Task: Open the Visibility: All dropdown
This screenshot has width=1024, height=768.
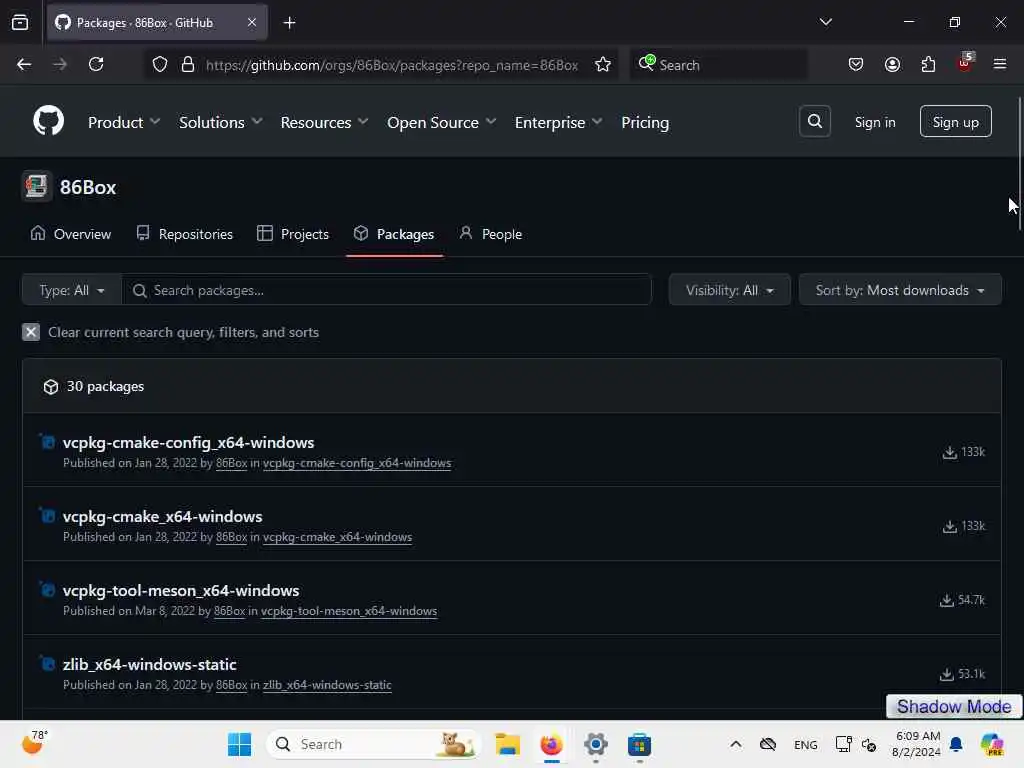Action: 729,290
